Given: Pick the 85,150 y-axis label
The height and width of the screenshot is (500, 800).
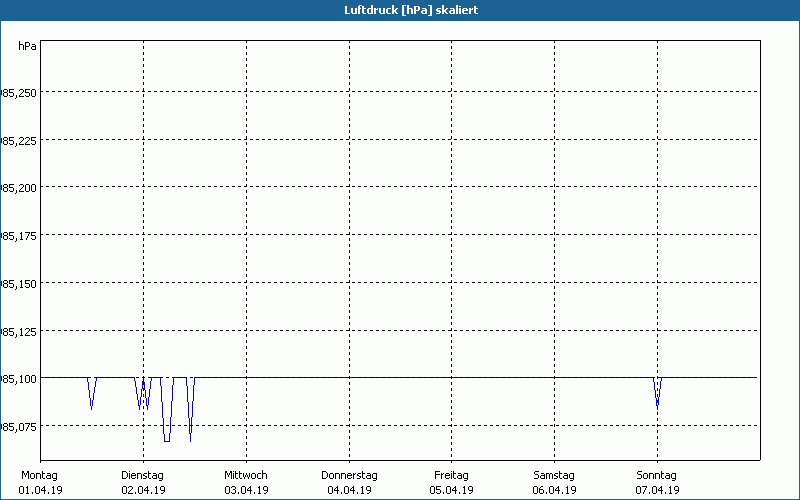Looking at the screenshot, I should point(19,284).
